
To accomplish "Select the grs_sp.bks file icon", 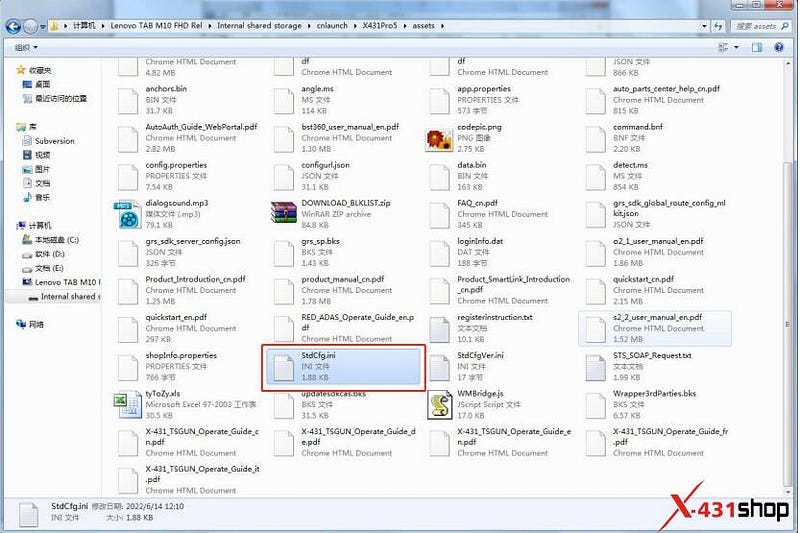I will [284, 252].
